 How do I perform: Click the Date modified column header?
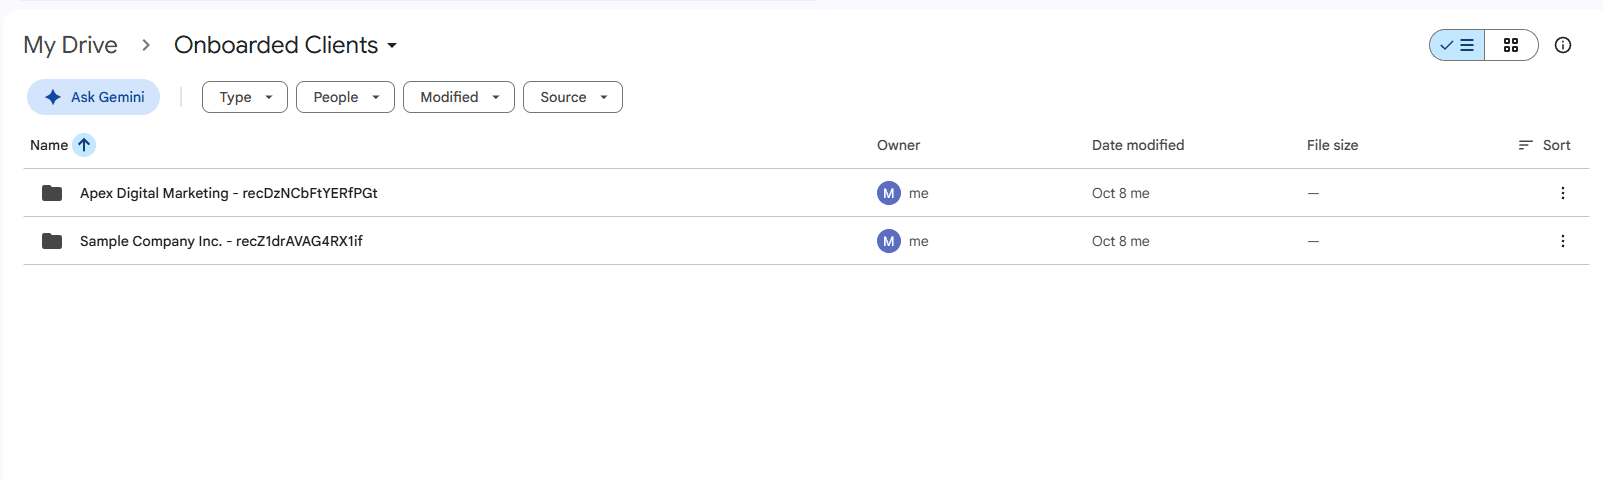1138,145
